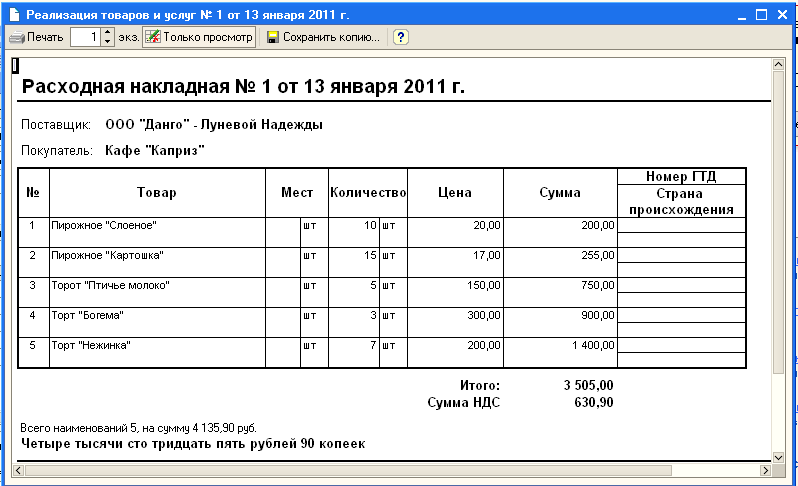Click sum 900,00 cell
This screenshot has height=486, width=798.
click(x=560, y=323)
